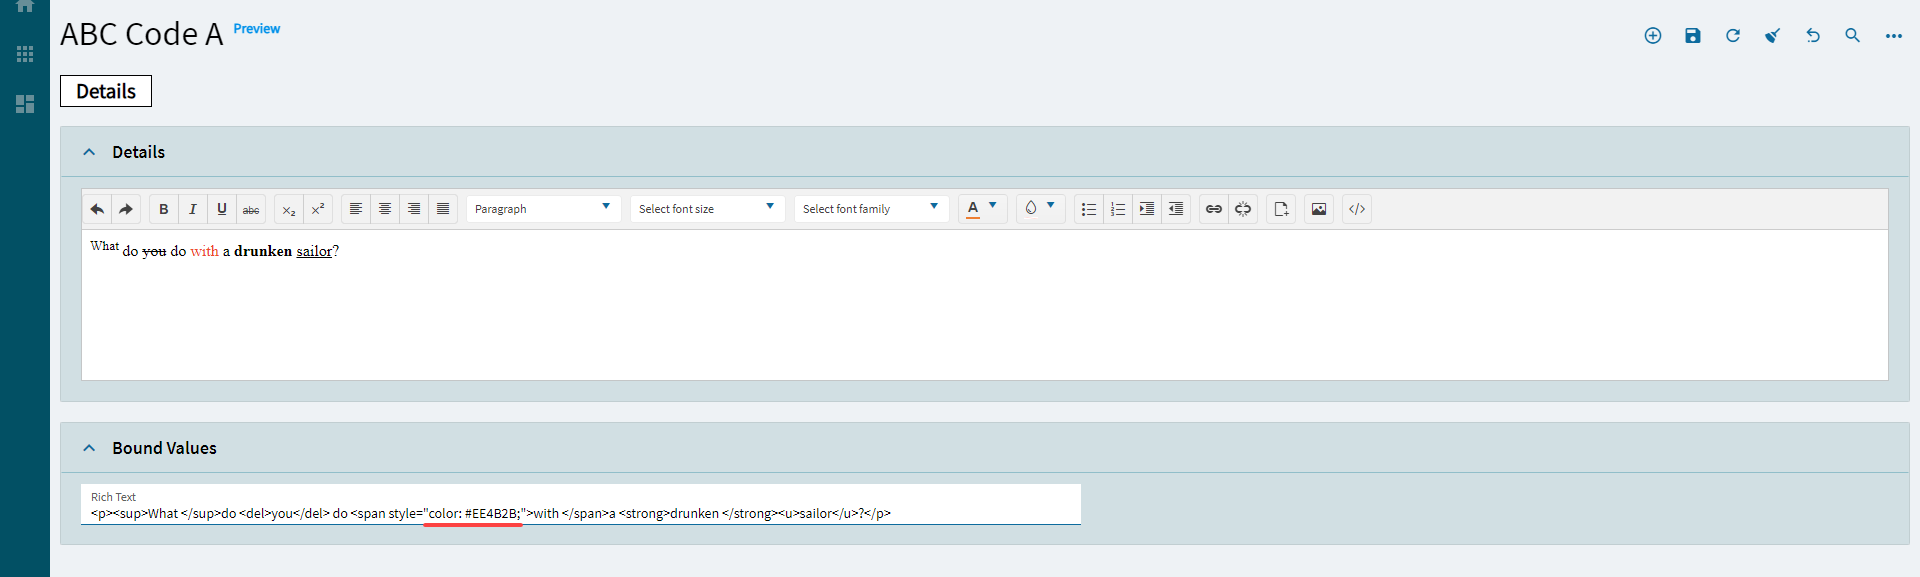
Task: Justify the text
Action: click(x=443, y=209)
